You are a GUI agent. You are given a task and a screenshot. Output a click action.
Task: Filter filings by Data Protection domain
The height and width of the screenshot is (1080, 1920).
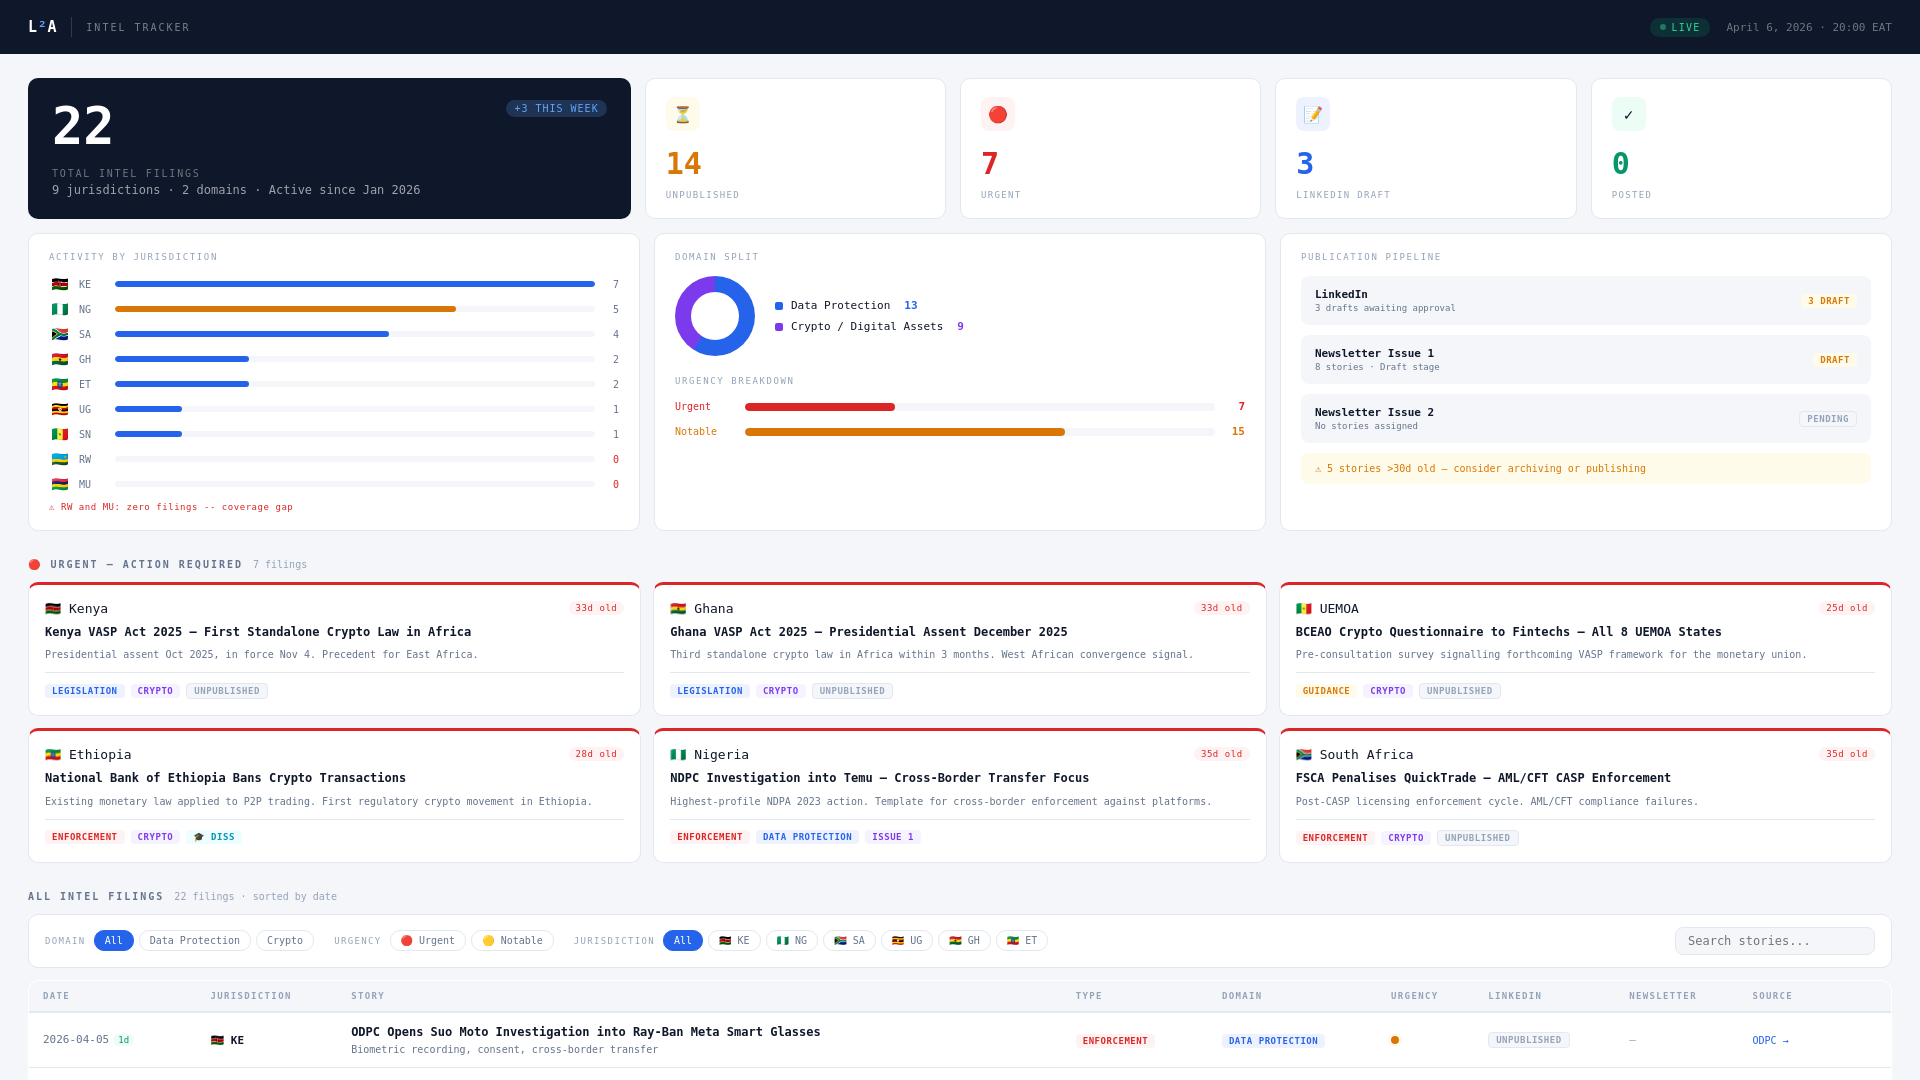pos(195,940)
